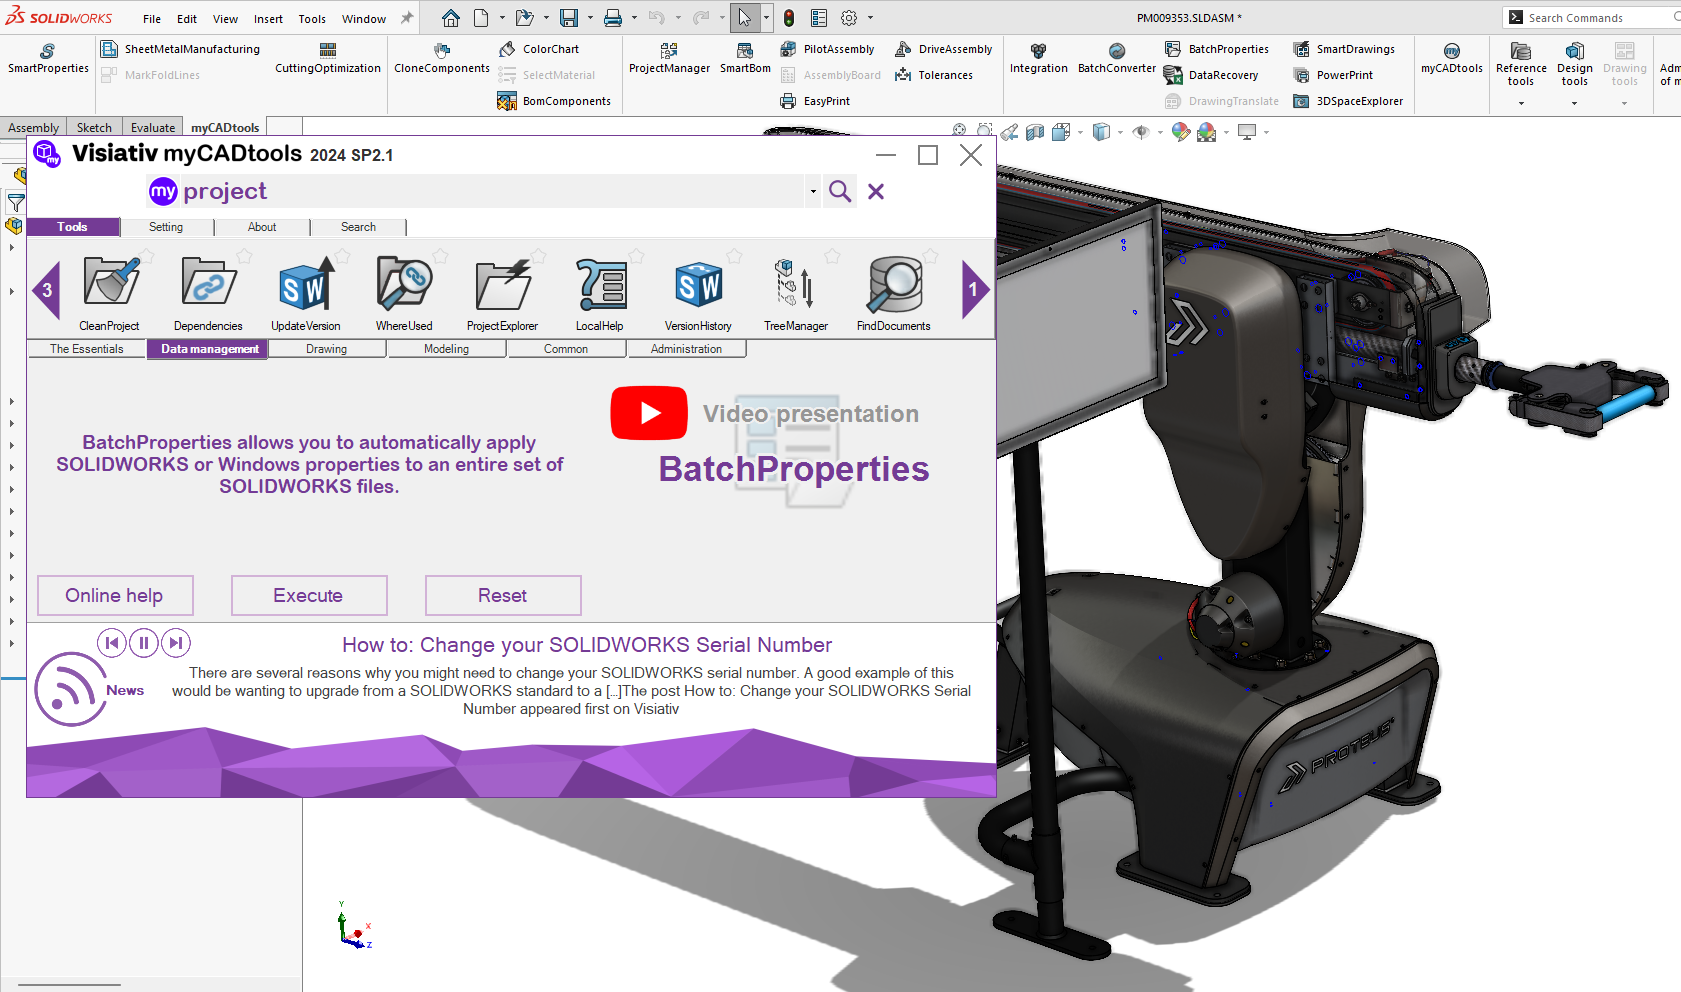Switch to the Drawing category tab

(327, 349)
